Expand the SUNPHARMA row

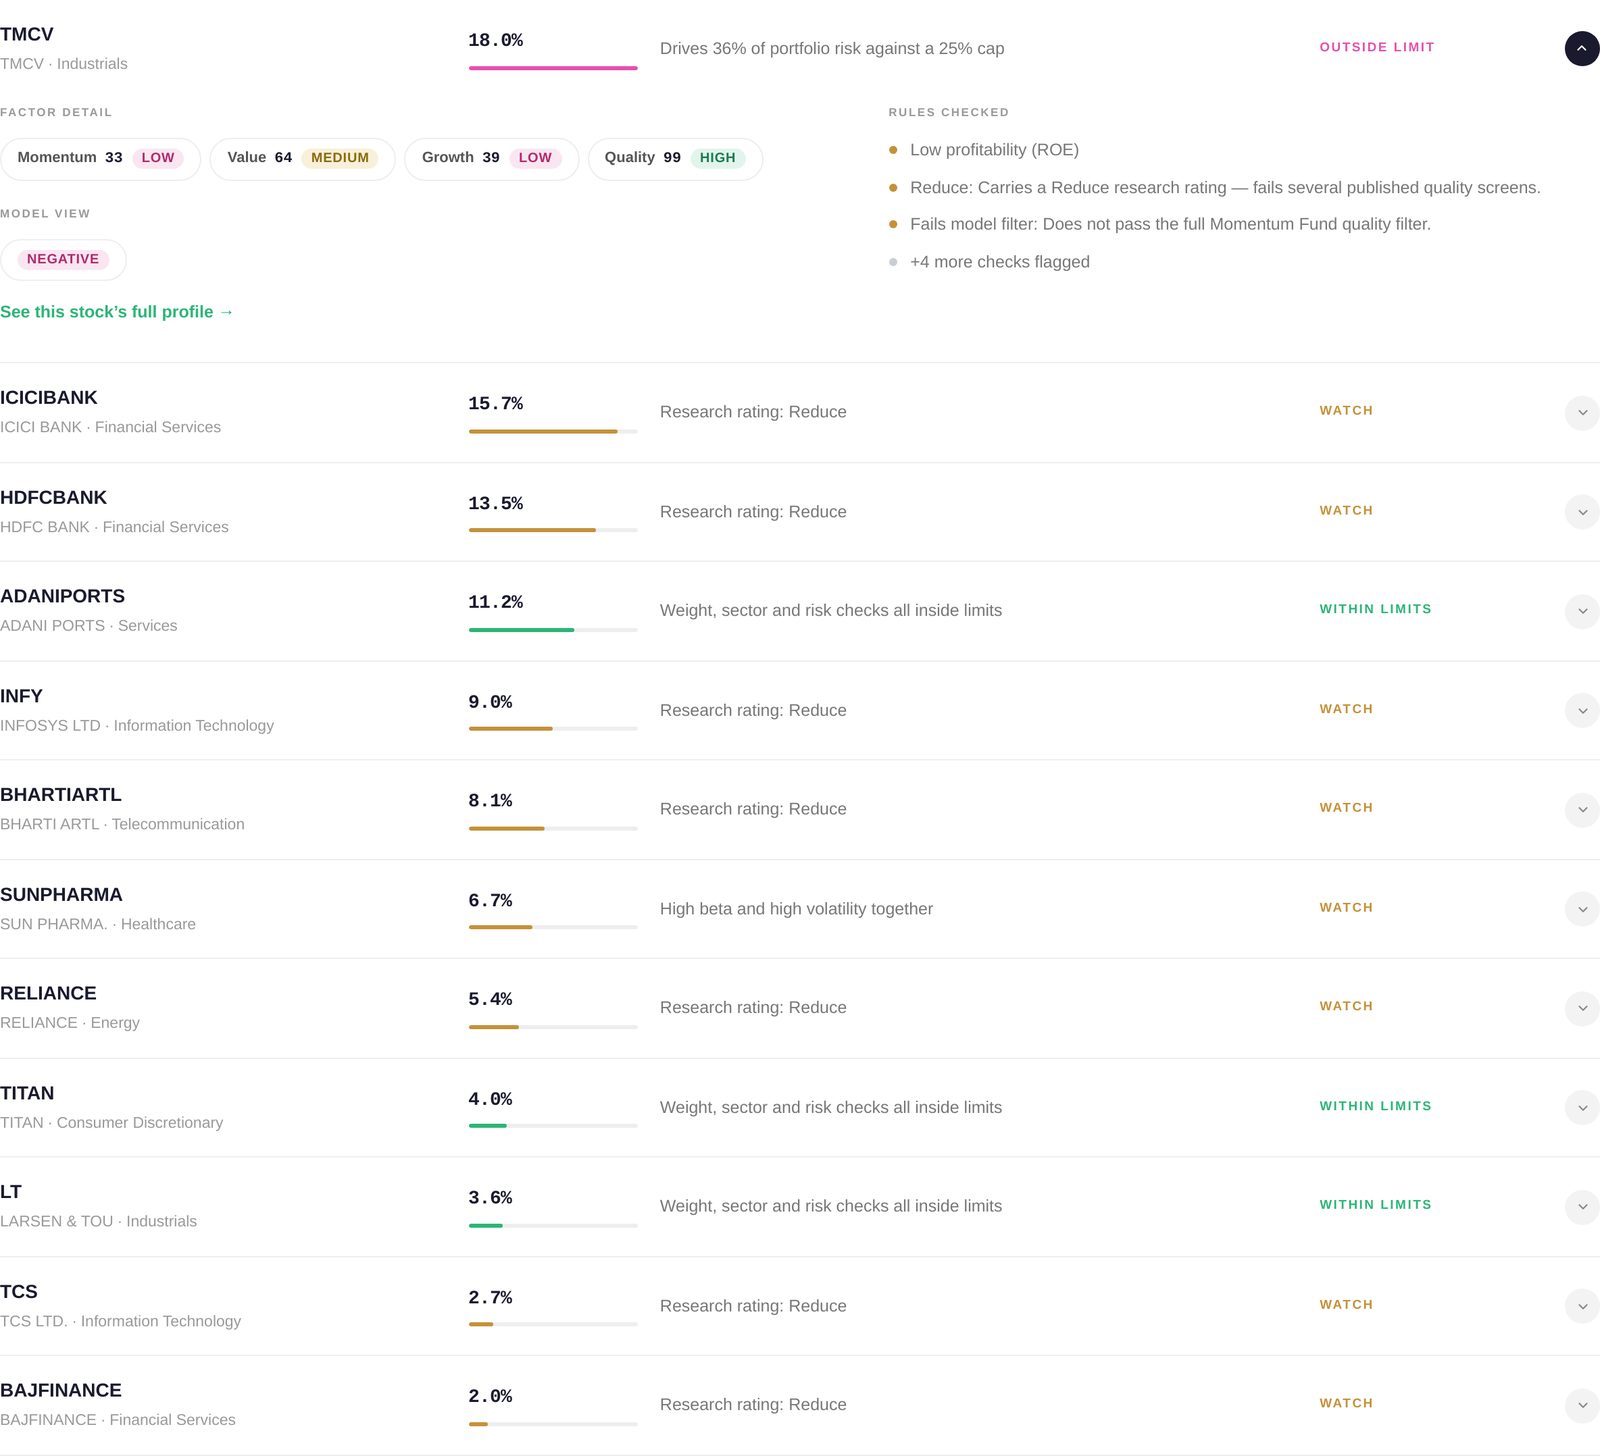coord(1581,909)
